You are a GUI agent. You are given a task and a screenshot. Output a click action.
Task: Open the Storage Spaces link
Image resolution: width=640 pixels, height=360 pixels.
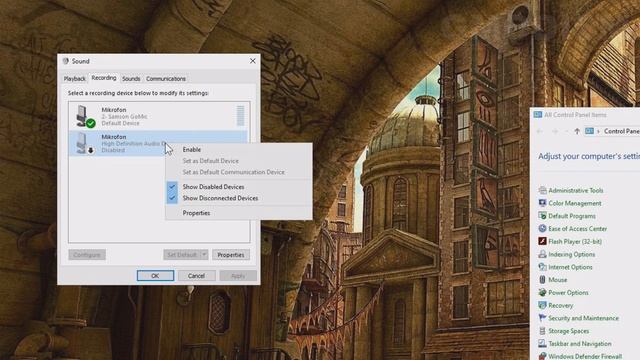pyautogui.click(x=569, y=331)
